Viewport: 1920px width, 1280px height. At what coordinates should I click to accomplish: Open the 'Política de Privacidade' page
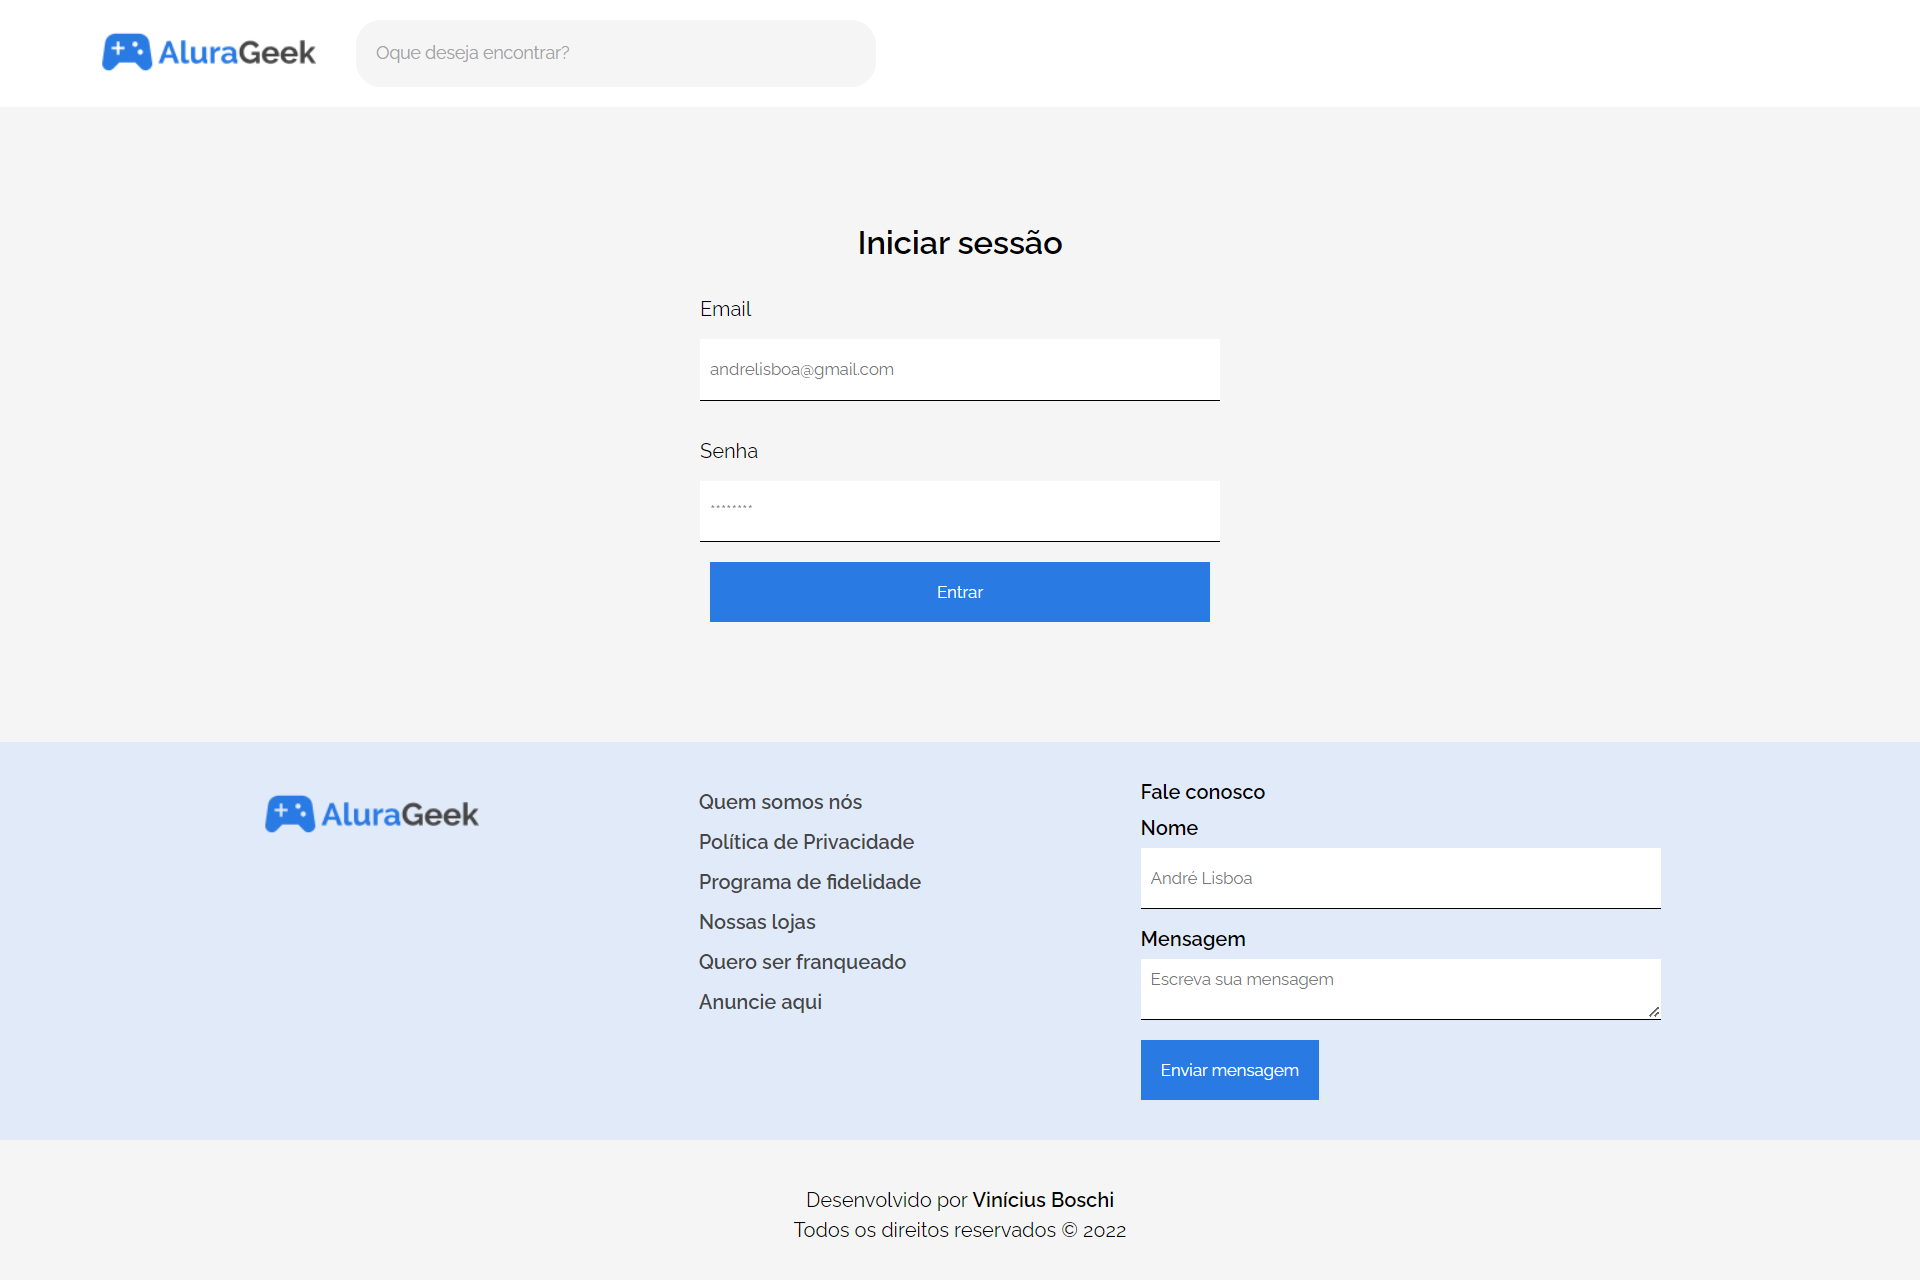805,842
